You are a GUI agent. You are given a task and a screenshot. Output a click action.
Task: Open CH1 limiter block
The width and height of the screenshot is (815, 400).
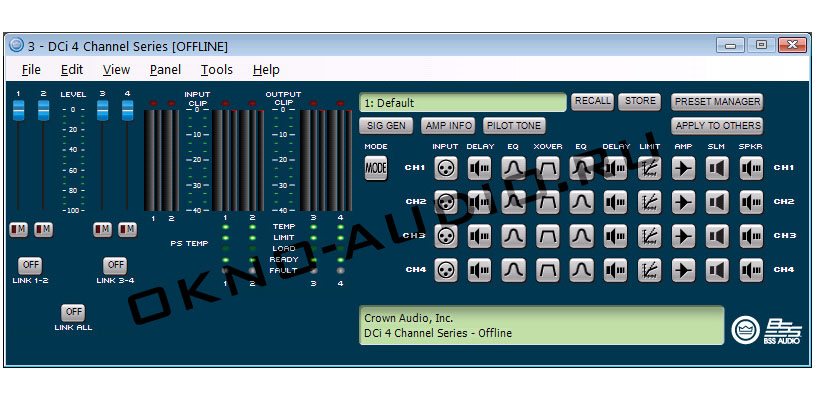pos(650,168)
